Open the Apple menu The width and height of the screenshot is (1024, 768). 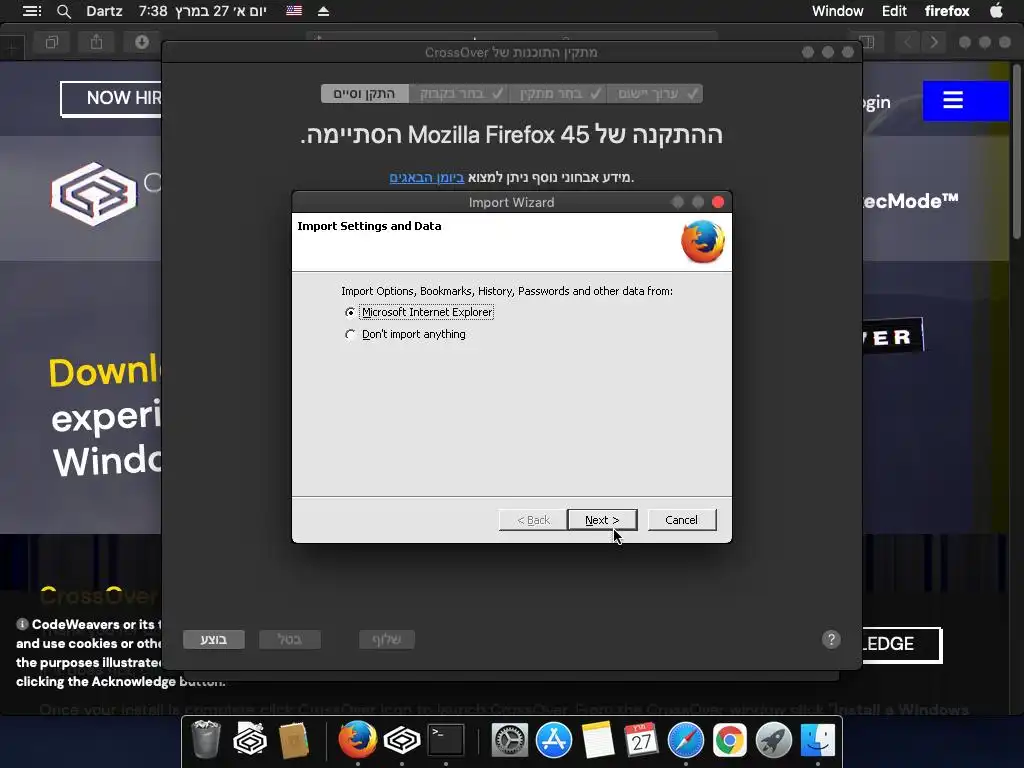[x=996, y=10]
